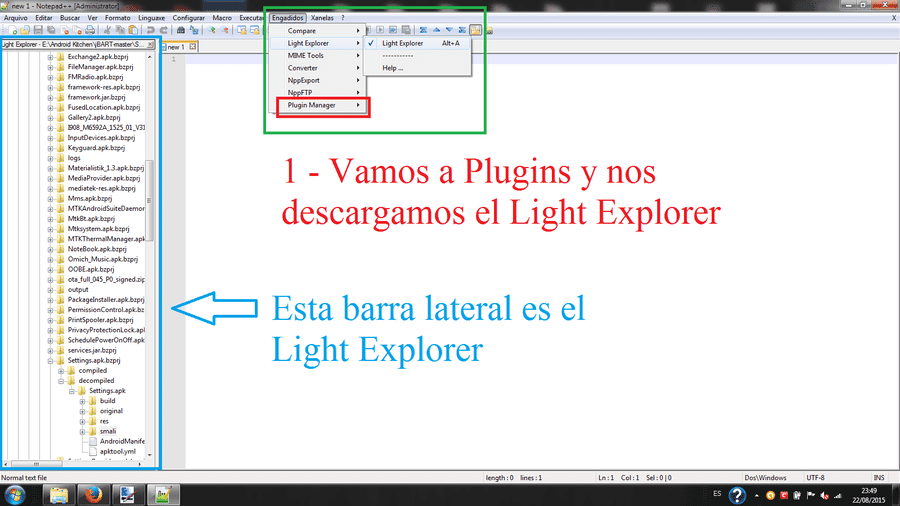Open the Compare plugin submenu
Image resolution: width=900 pixels, height=506 pixels.
click(x=316, y=31)
